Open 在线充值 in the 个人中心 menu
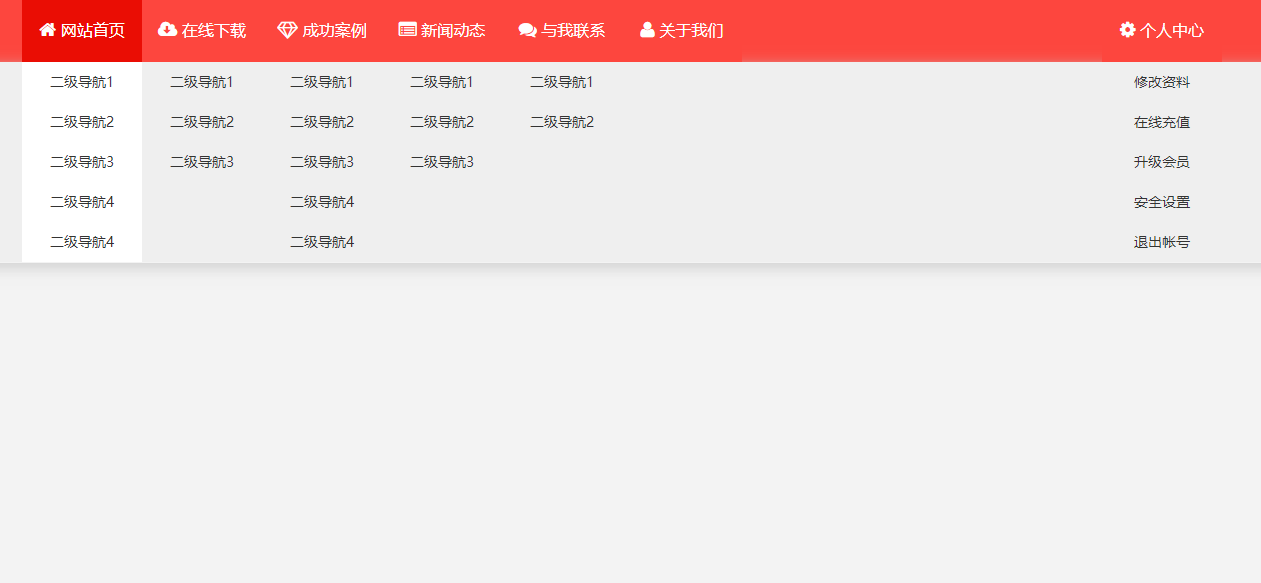Screen dimensions: 1261x583 point(1162,122)
